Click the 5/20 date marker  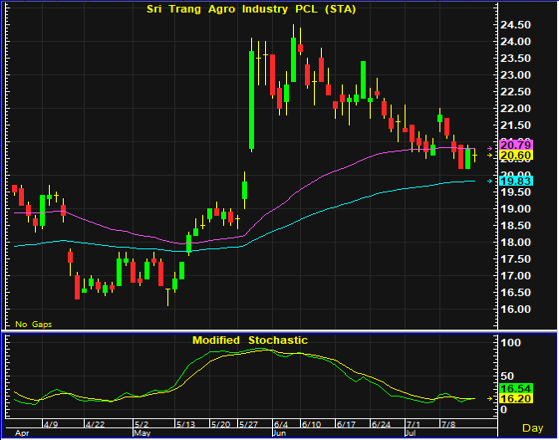221,424
